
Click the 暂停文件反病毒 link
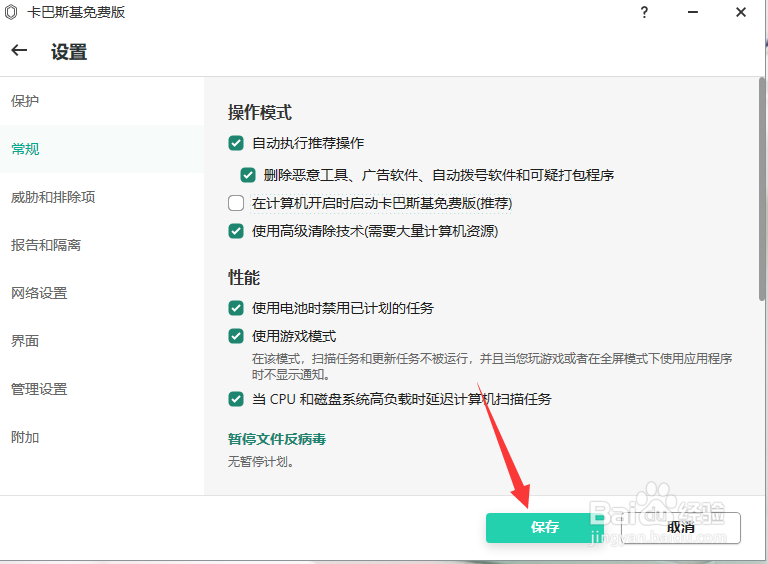pos(277,439)
